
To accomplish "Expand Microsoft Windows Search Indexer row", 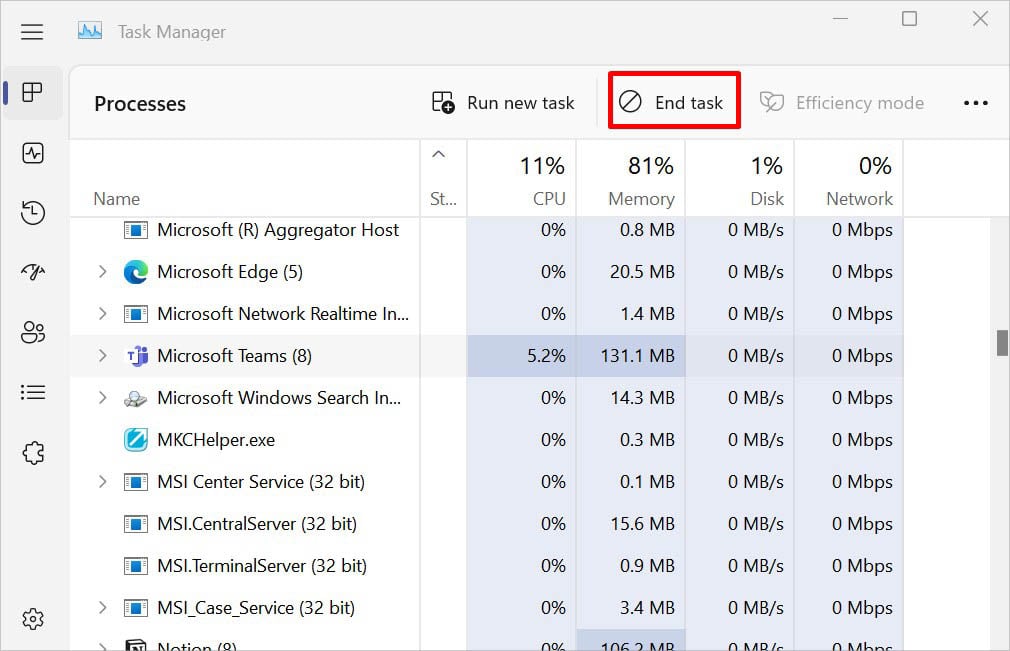I will [102, 398].
